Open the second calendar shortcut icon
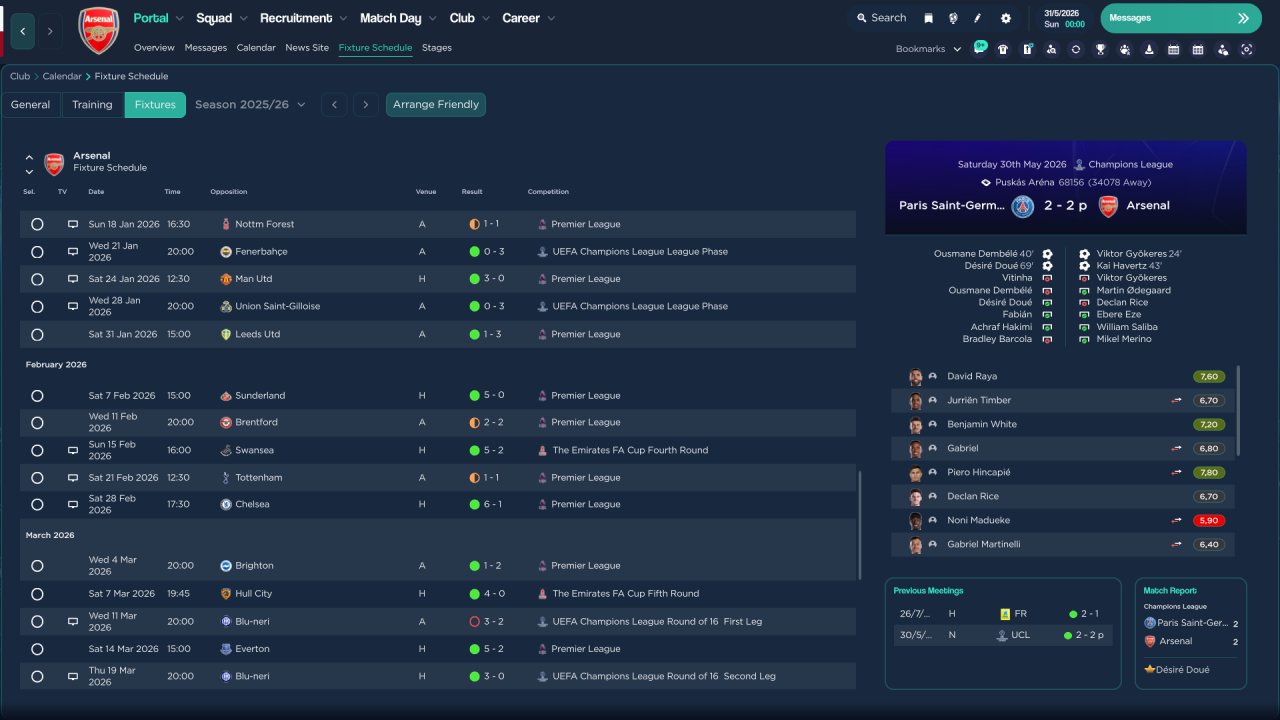This screenshot has height=720, width=1280. [x=1198, y=49]
